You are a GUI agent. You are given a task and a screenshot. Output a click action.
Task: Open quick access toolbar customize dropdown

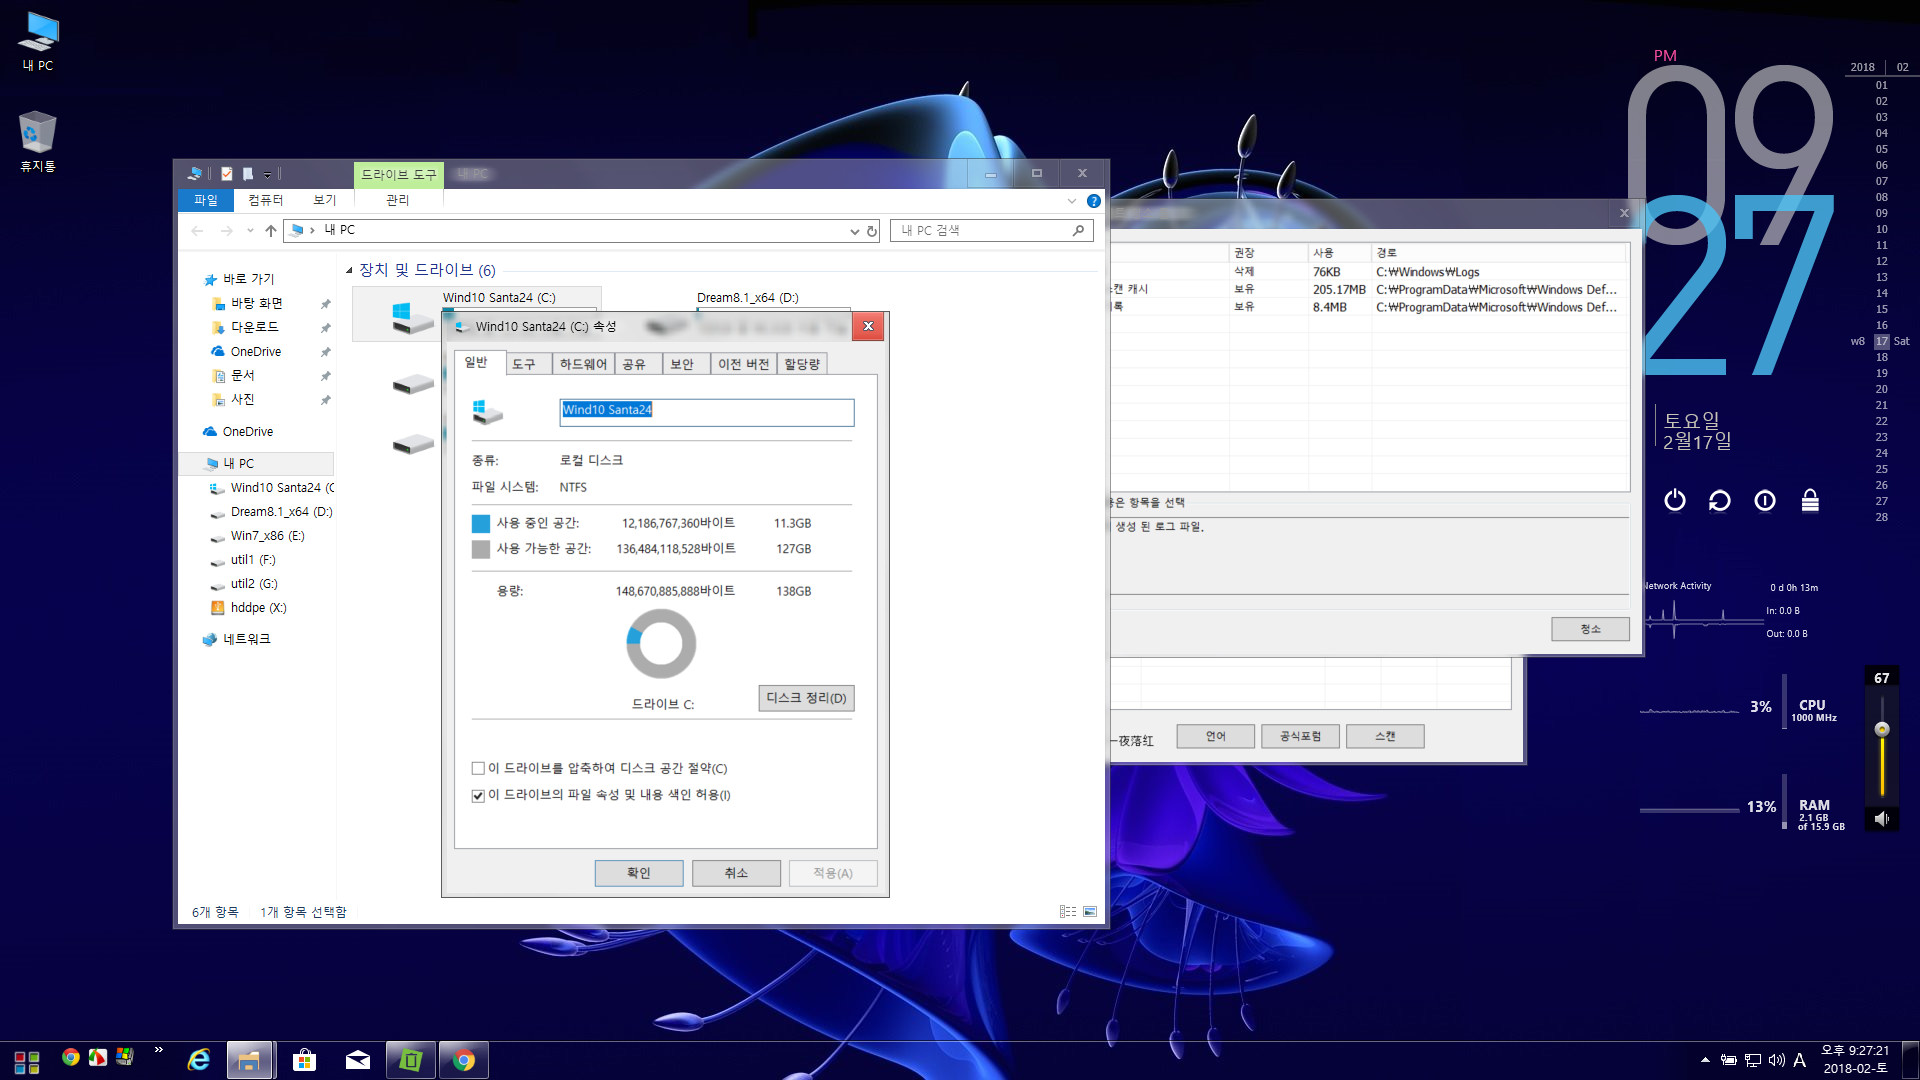point(267,175)
